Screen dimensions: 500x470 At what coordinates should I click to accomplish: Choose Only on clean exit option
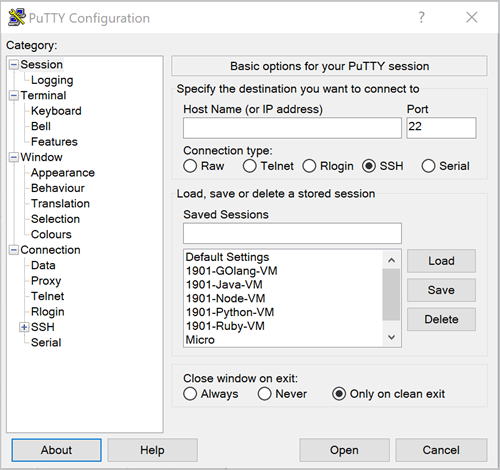pos(339,394)
